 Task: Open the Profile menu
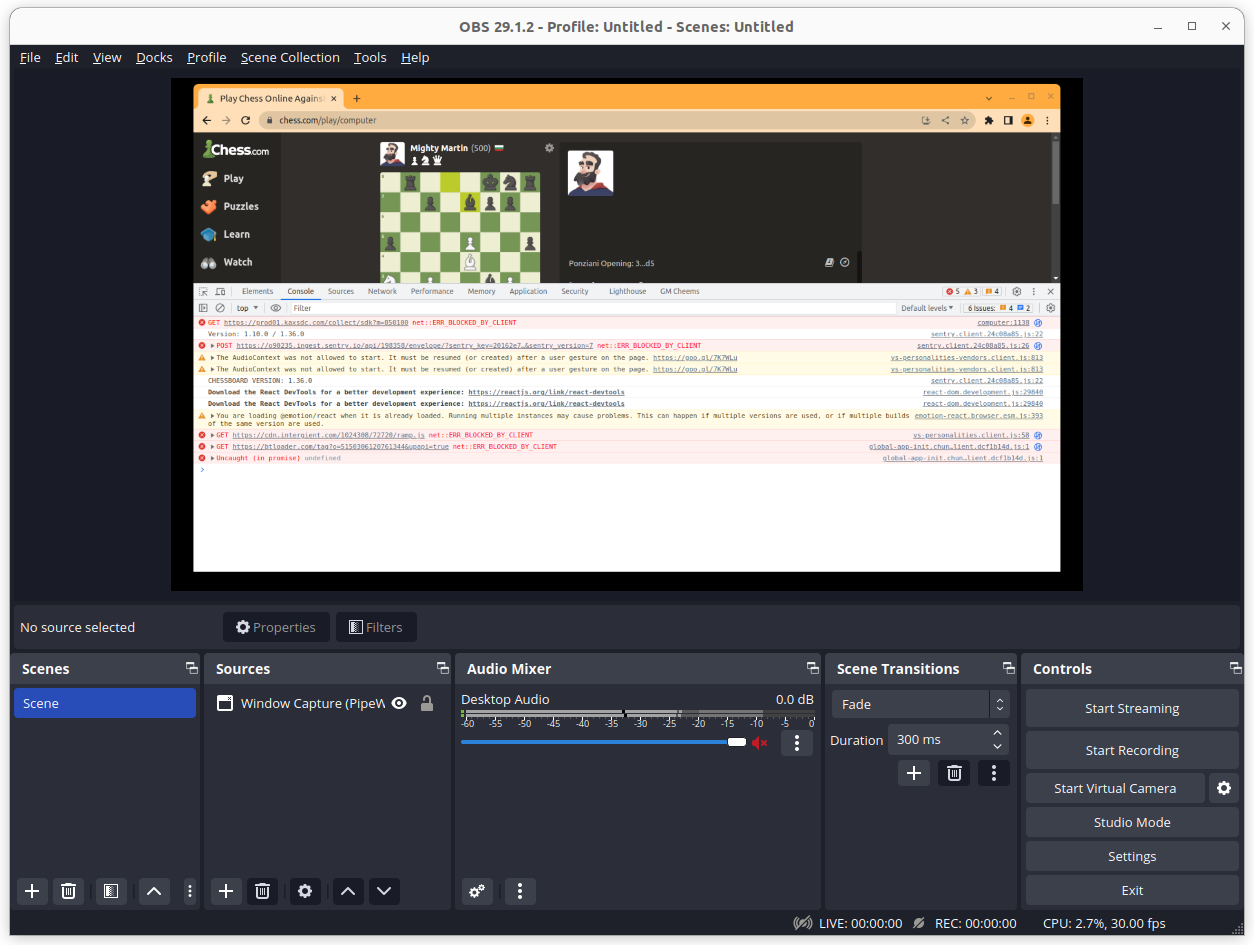pyautogui.click(x=206, y=57)
